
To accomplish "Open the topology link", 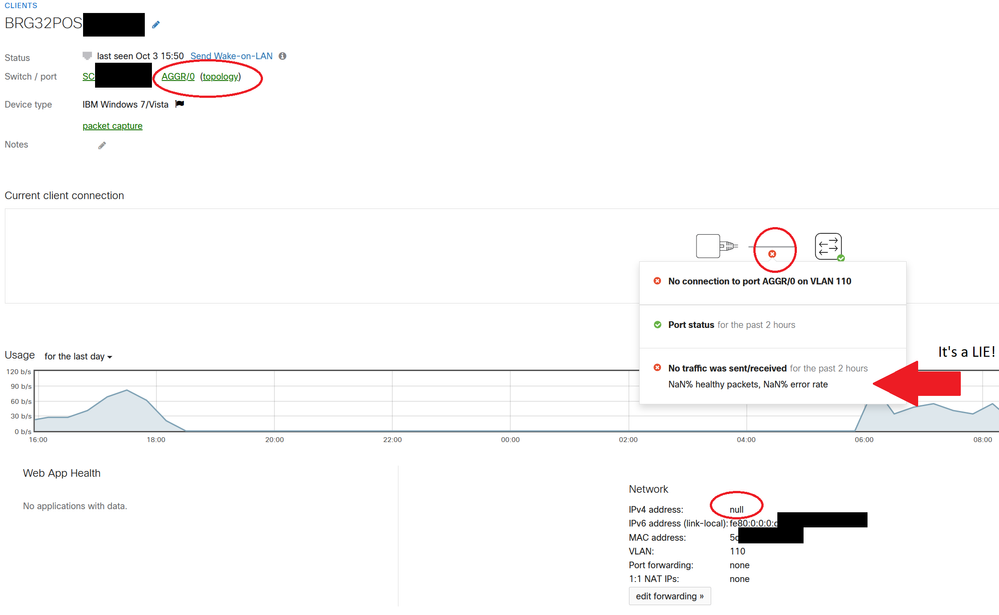I will (x=220, y=77).
